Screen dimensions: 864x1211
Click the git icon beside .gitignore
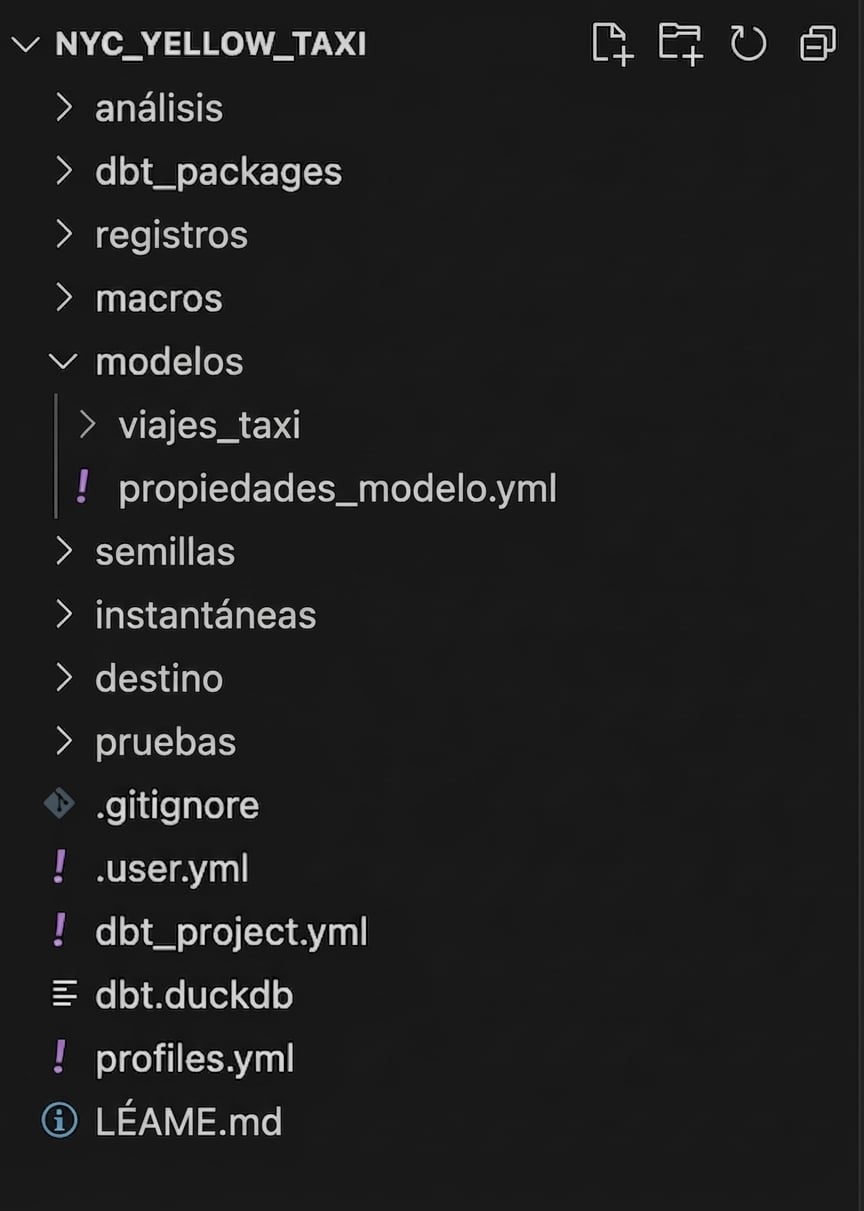pyautogui.click(x=60, y=804)
